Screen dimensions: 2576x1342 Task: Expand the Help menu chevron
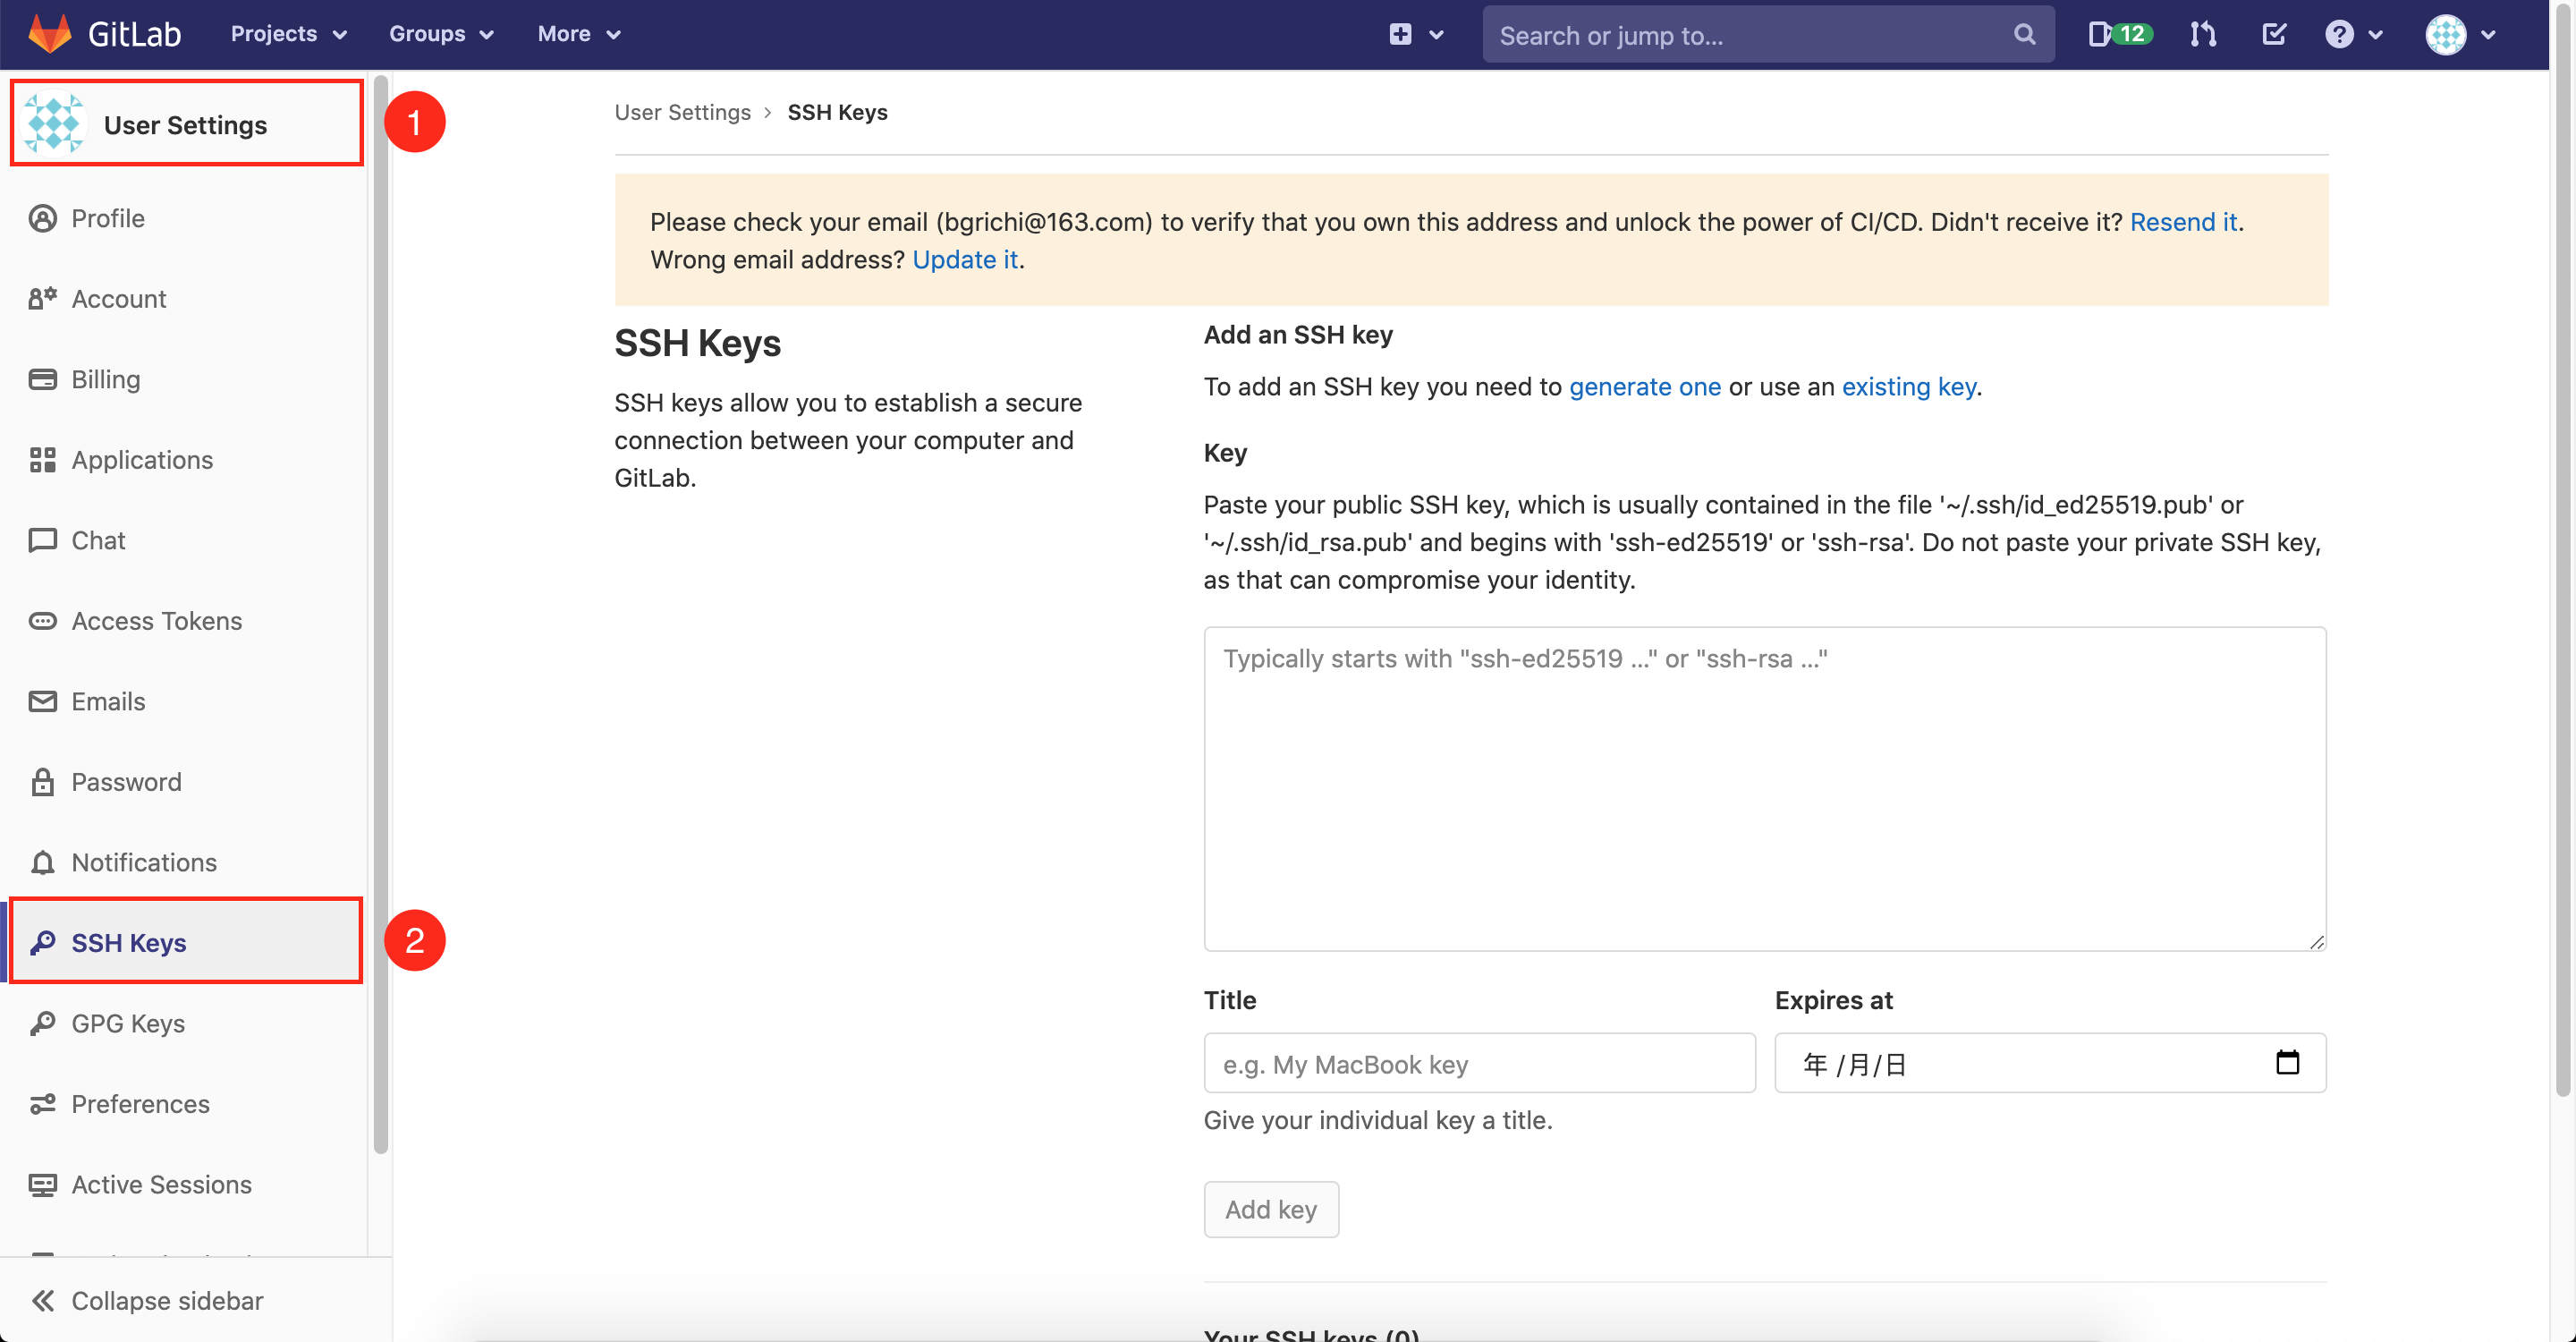coord(2375,35)
